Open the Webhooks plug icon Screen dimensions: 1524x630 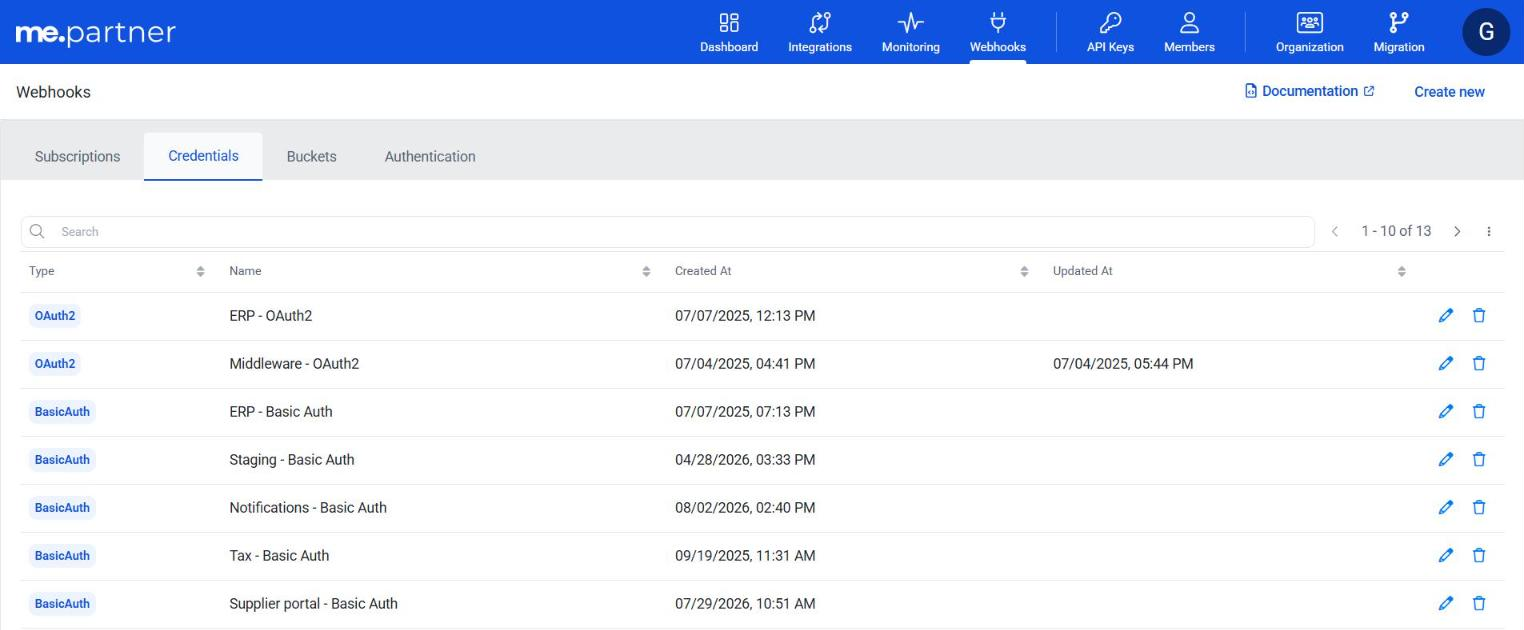pos(997,22)
